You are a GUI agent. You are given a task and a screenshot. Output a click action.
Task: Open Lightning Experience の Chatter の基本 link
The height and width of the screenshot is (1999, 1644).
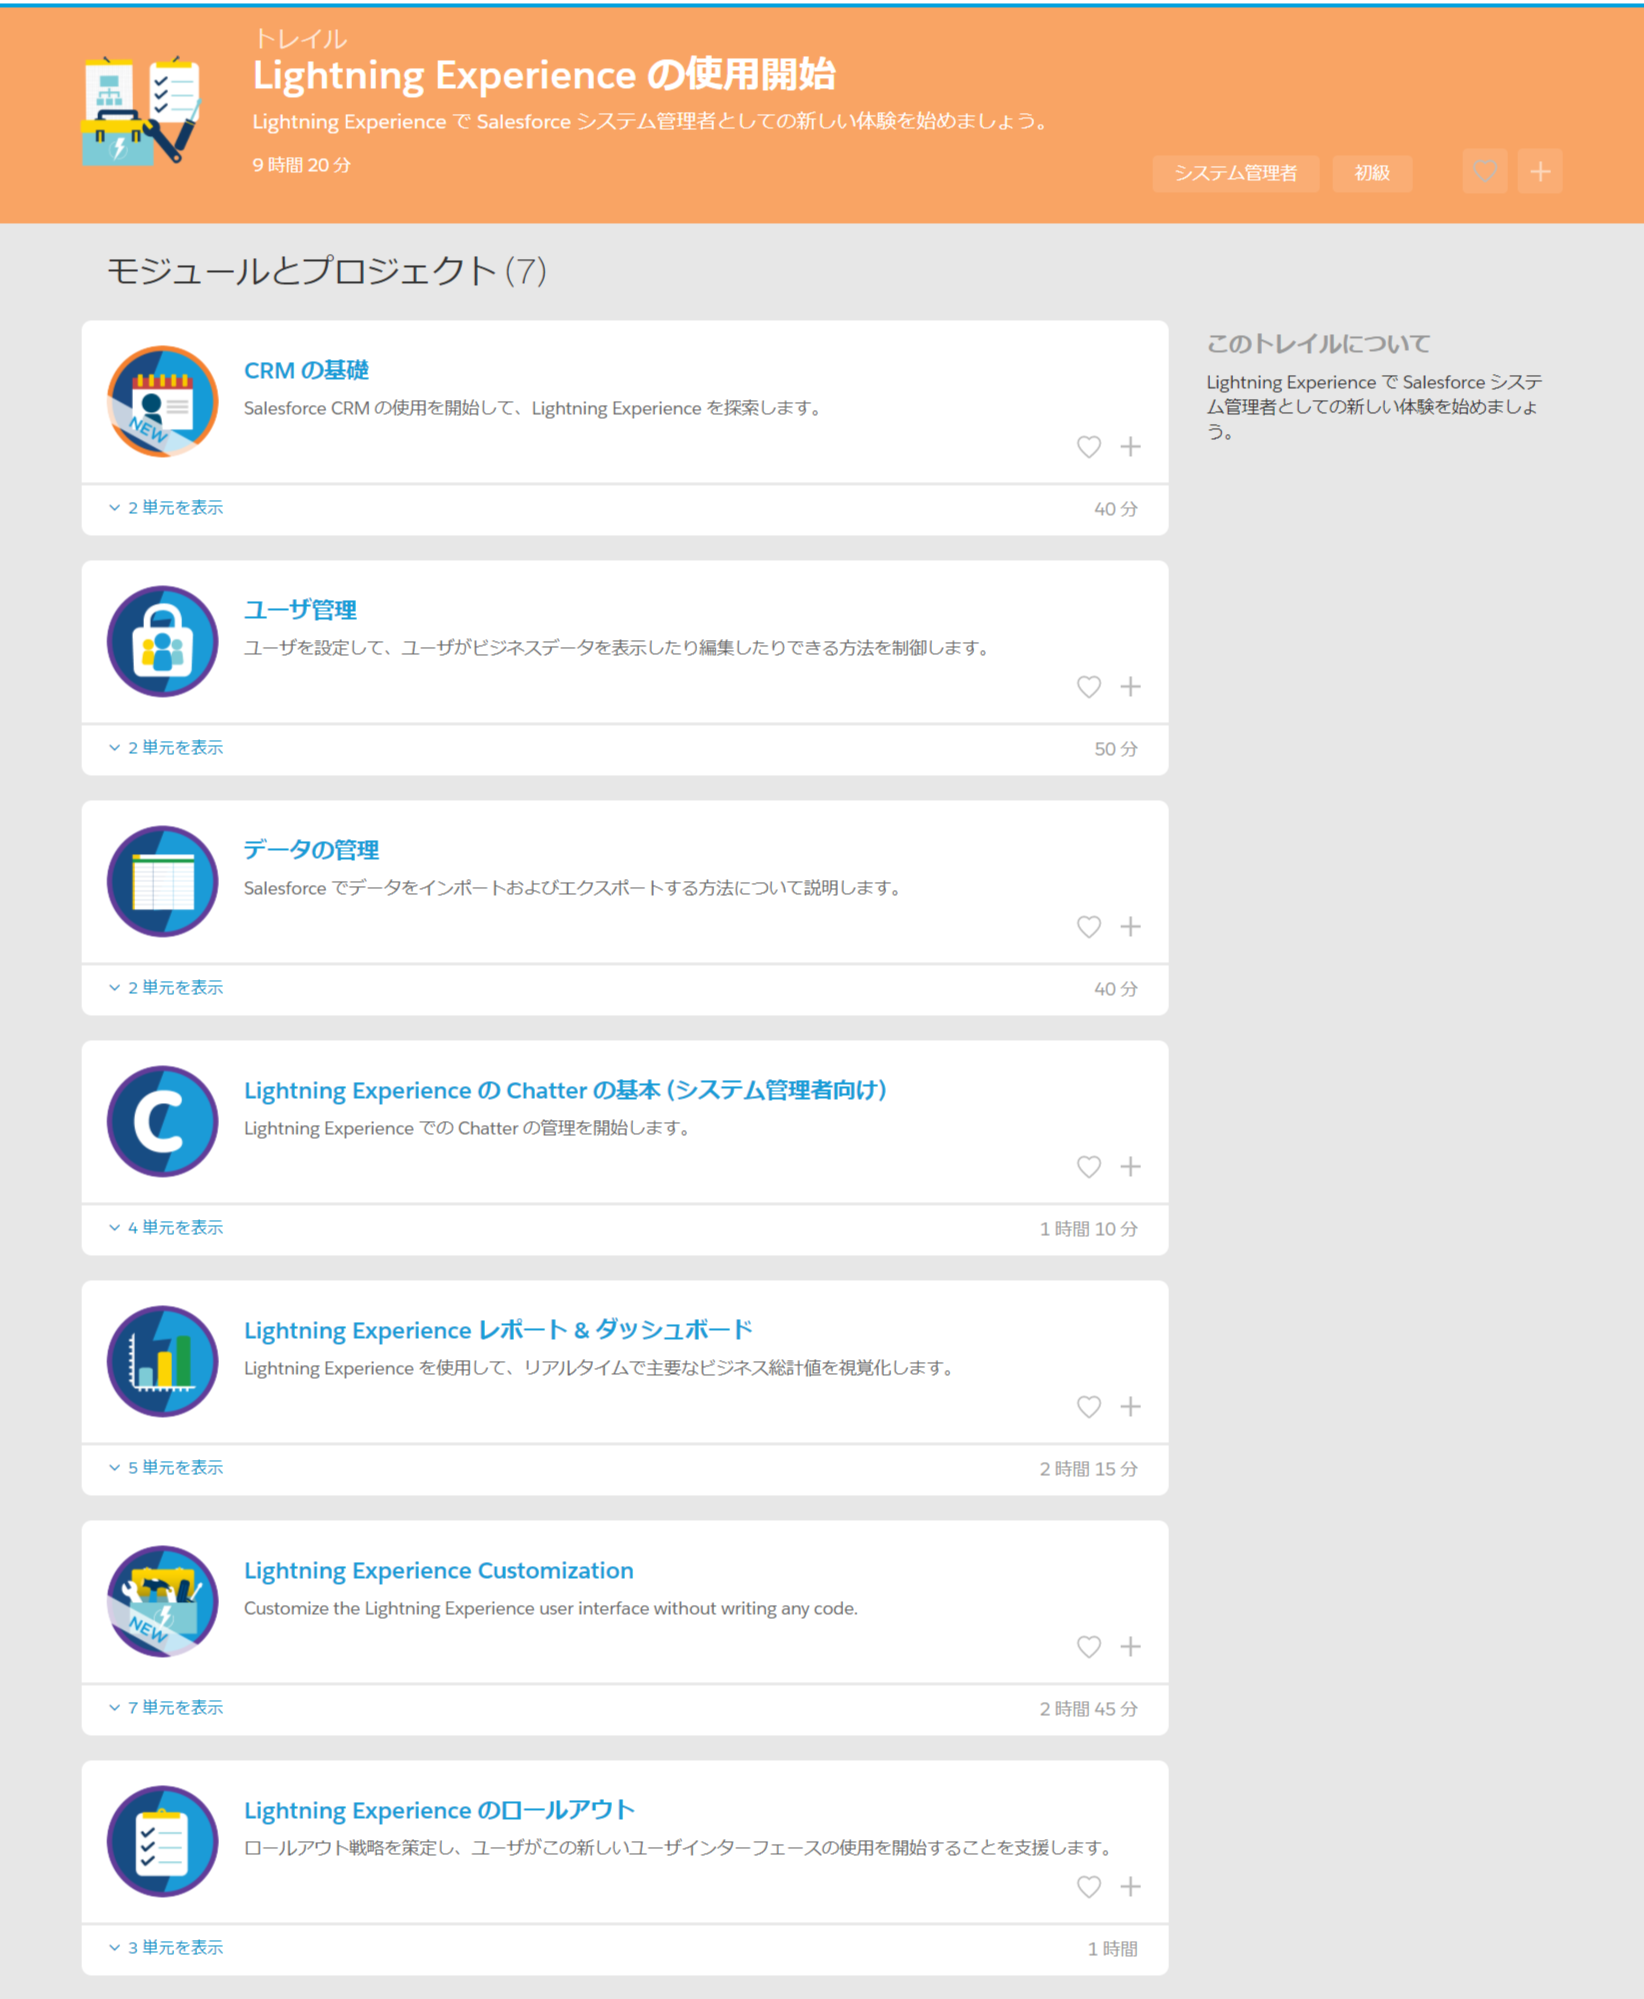[566, 1090]
